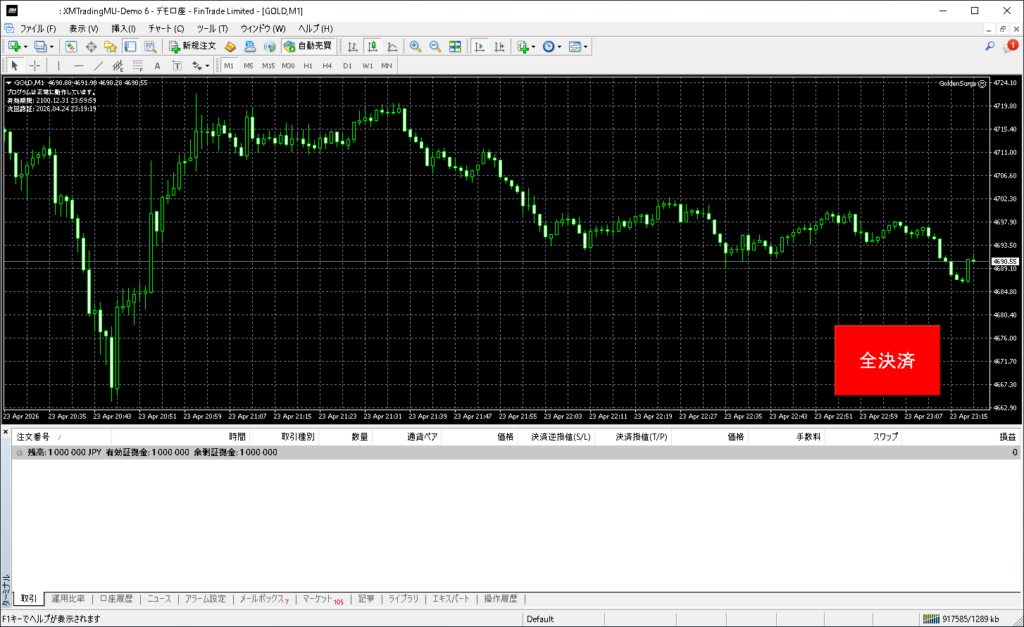This screenshot has width=1024, height=627.
Task: Open the チャート (C) menu
Action: [166, 28]
